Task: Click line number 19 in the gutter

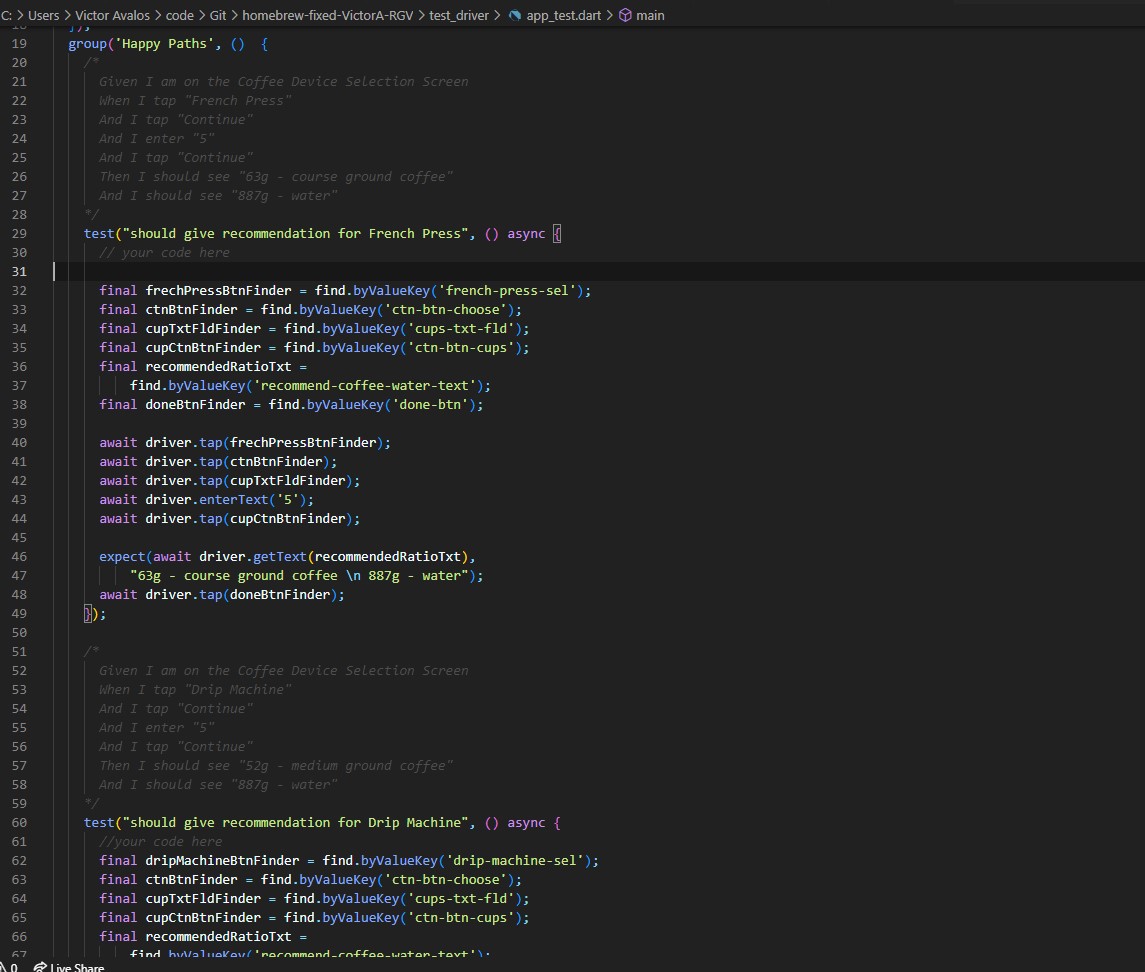Action: tap(20, 44)
